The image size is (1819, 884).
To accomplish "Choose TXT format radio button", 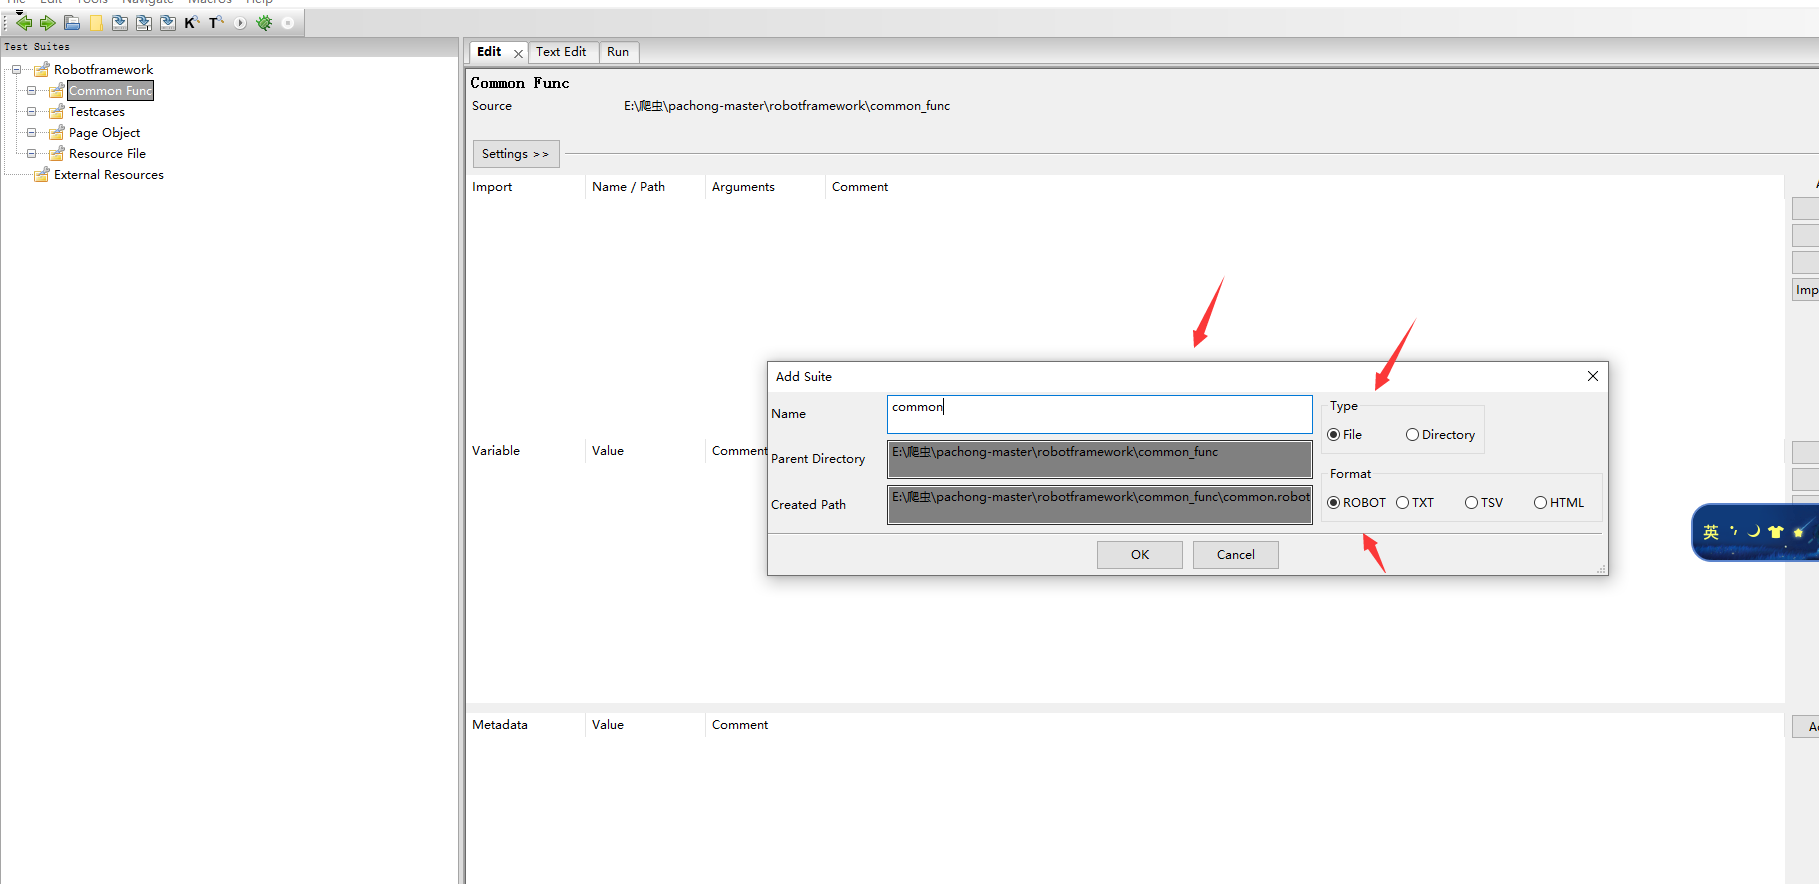I will pos(1402,502).
